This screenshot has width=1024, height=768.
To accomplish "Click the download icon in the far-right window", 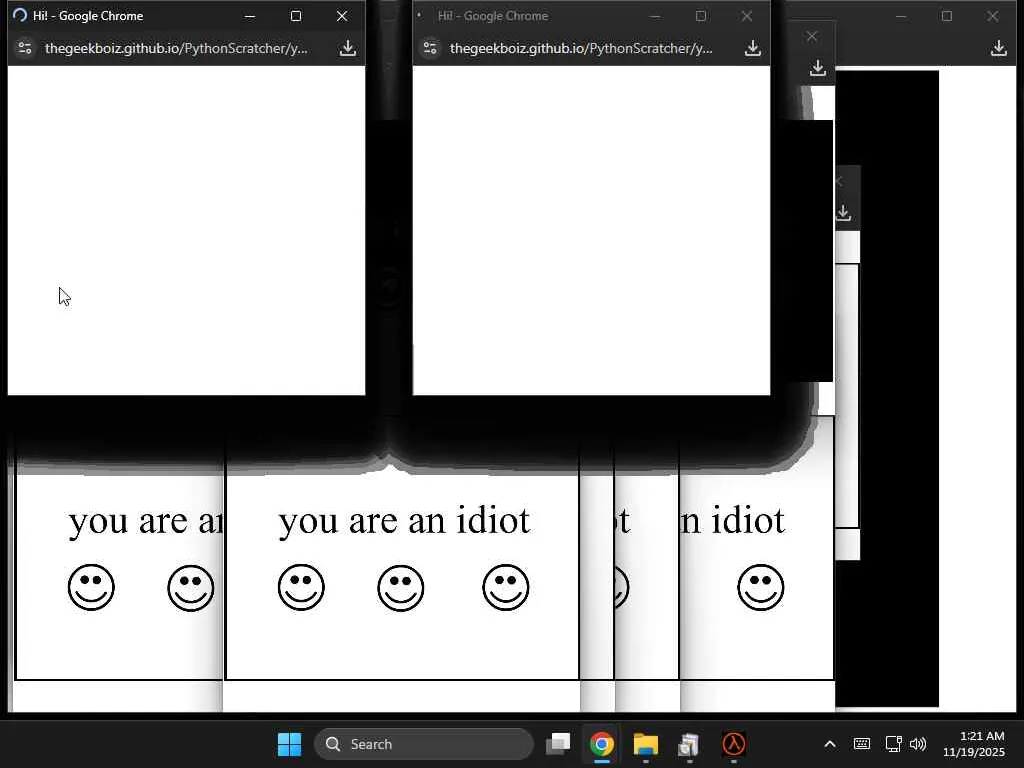I will click(x=998, y=48).
